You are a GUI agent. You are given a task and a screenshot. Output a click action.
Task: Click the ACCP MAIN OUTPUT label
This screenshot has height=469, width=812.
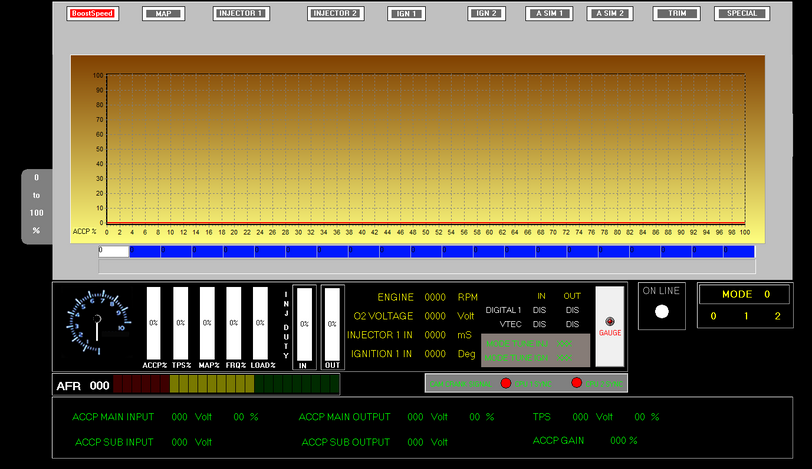coord(344,417)
